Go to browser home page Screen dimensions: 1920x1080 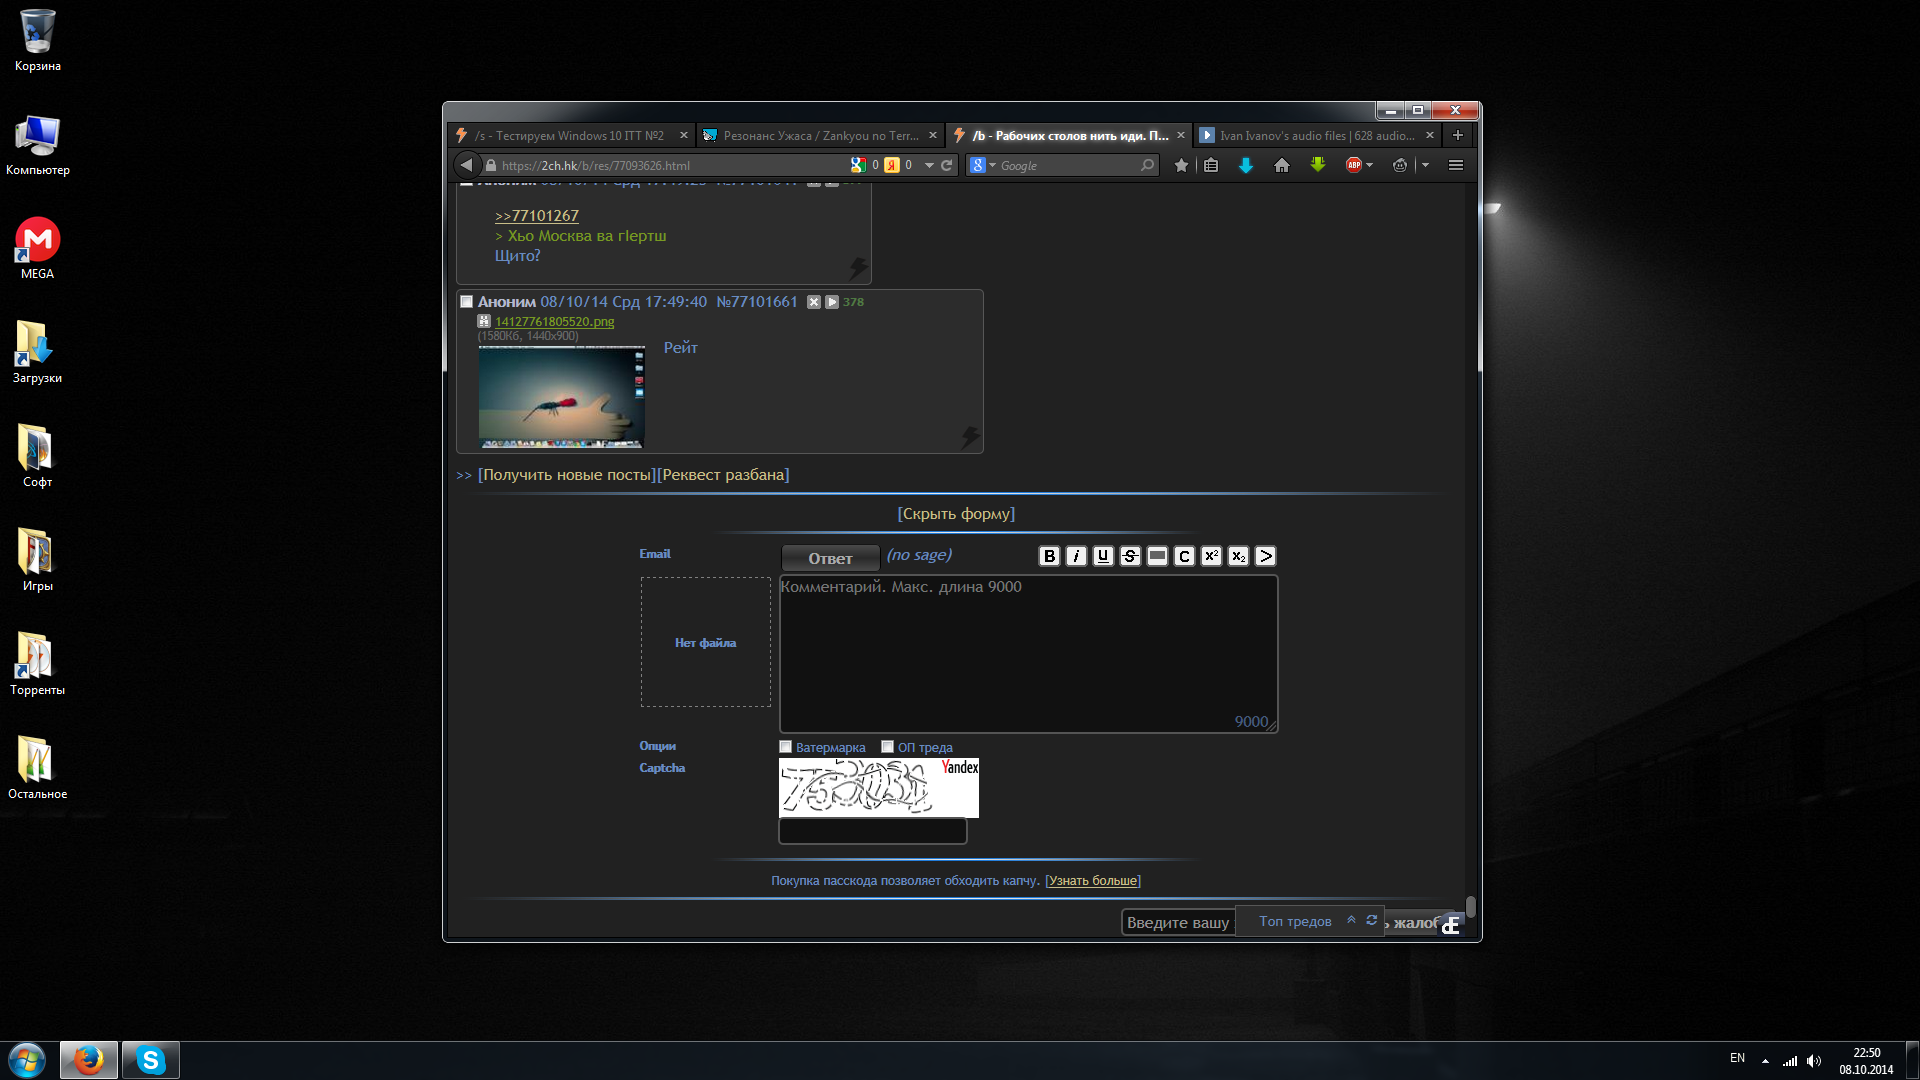pos(1282,165)
